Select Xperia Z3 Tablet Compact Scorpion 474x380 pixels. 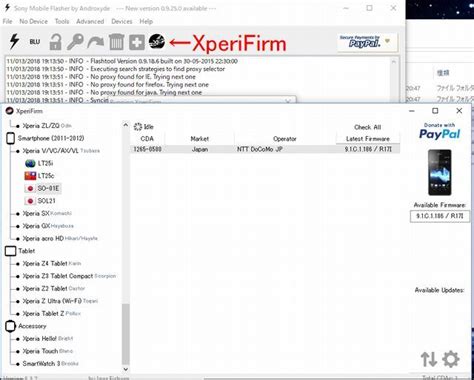69,276
